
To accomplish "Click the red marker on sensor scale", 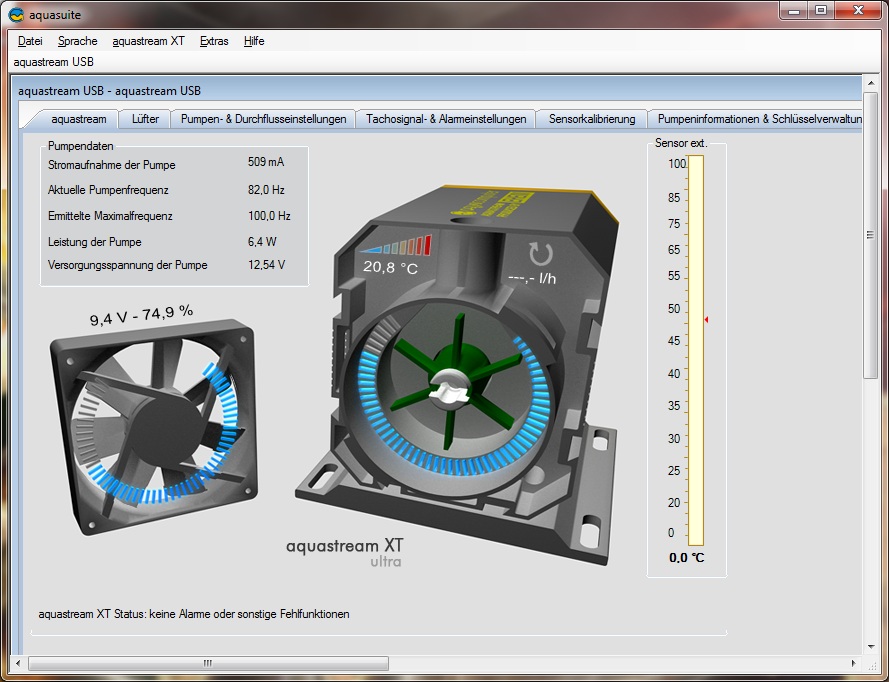I will tap(706, 320).
